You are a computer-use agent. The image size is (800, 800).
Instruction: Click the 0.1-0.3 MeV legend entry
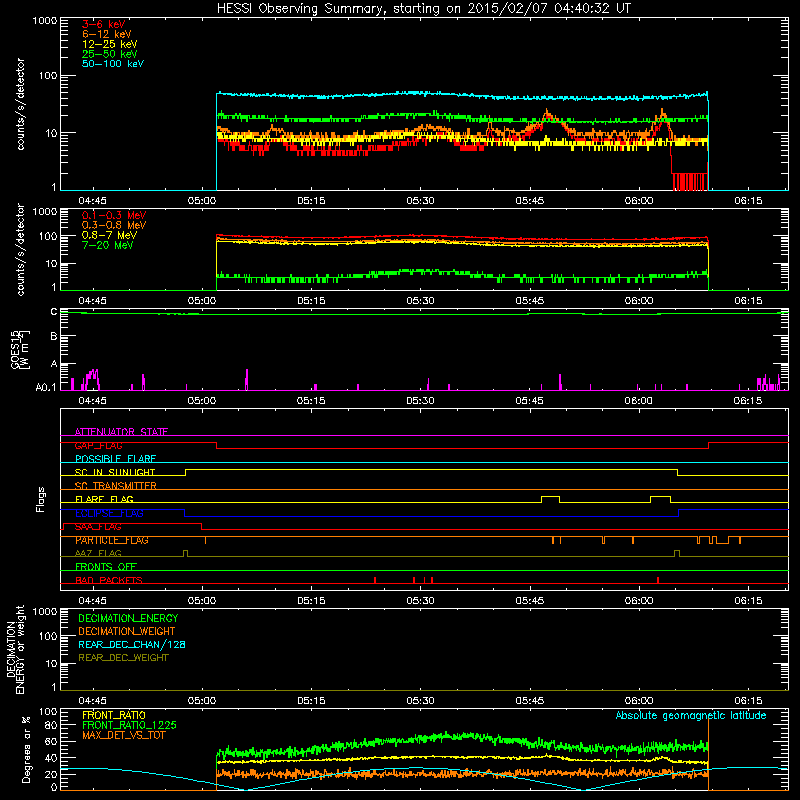click(114, 215)
